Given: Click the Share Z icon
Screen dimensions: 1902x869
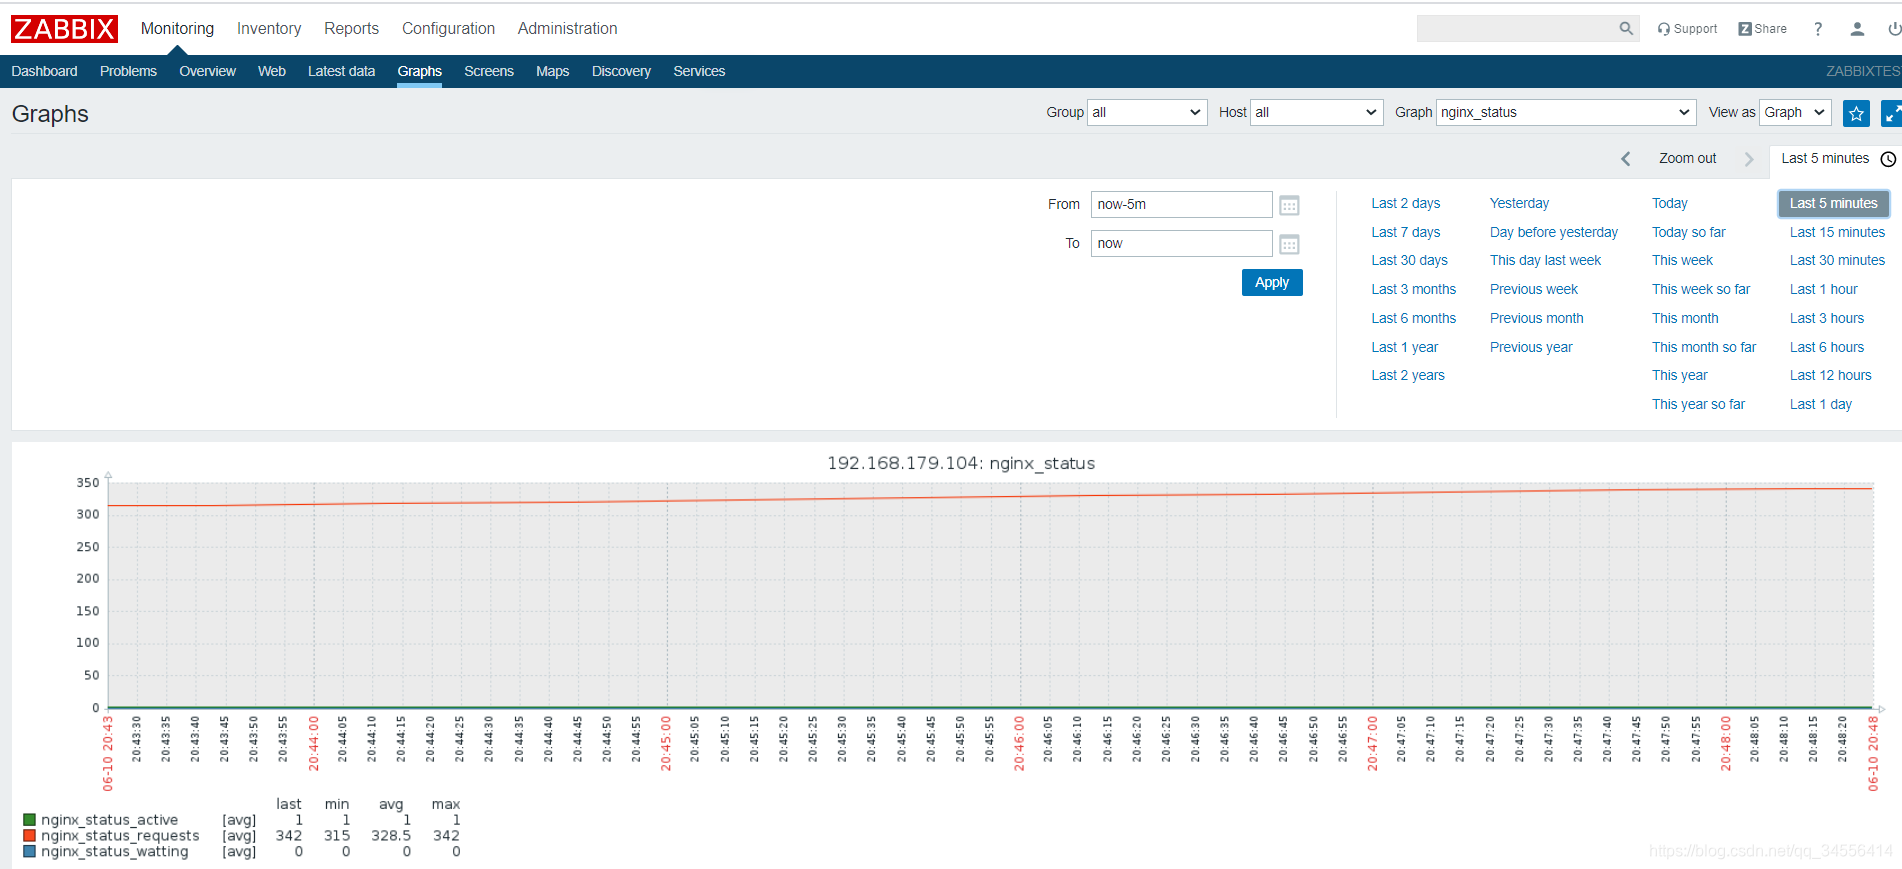Looking at the screenshot, I should [x=1744, y=29].
